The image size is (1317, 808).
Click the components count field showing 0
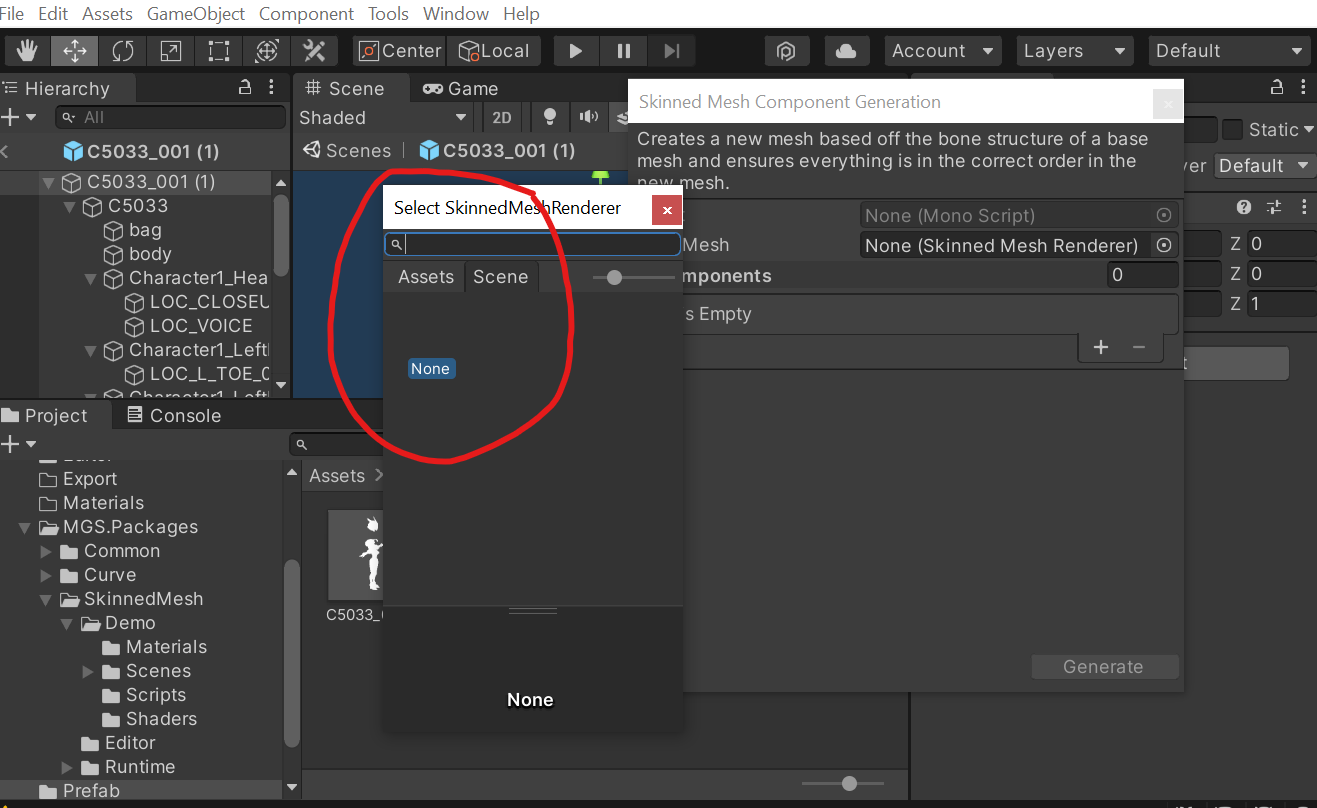point(1143,275)
